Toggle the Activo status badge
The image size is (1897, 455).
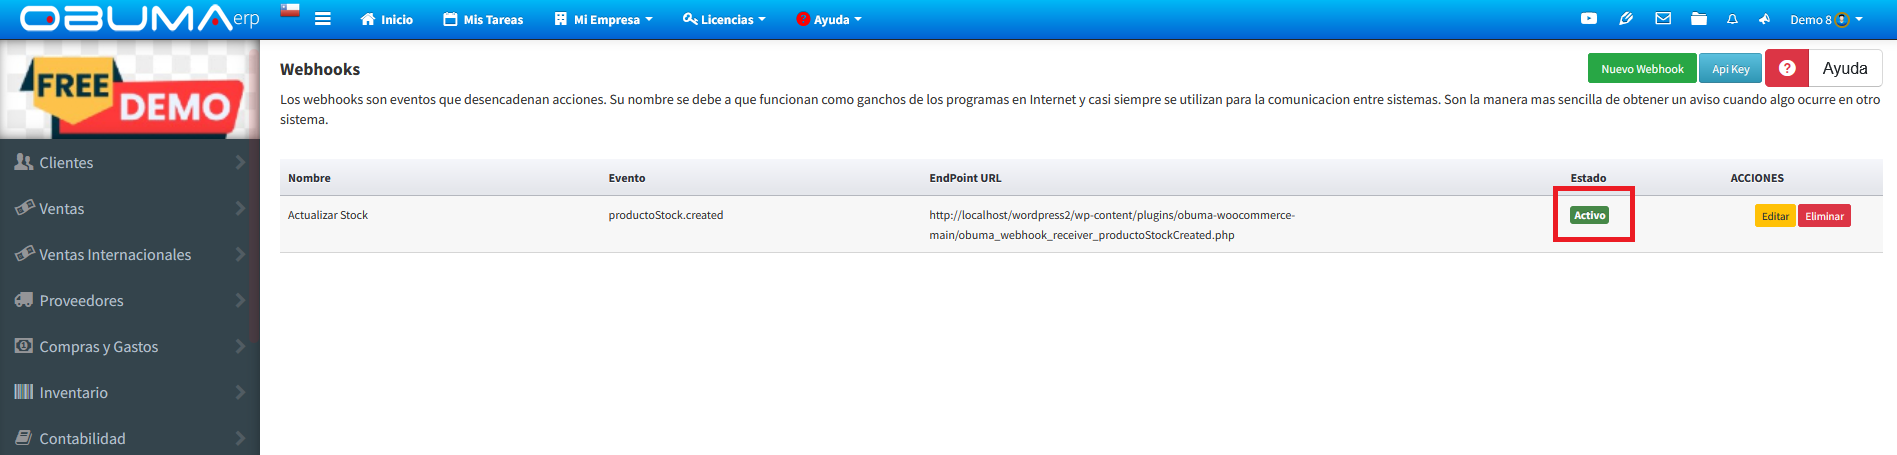point(1589,215)
